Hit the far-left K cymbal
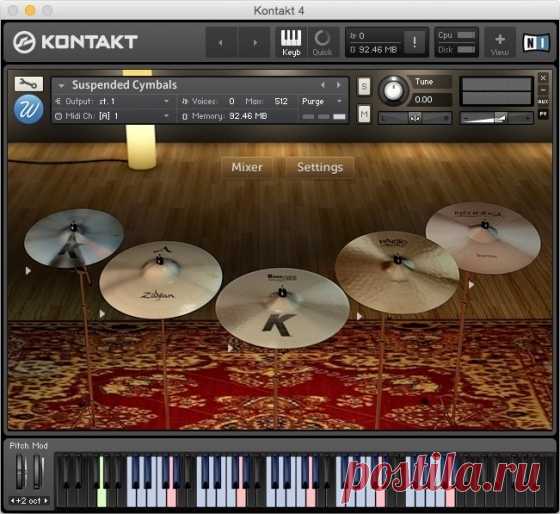 (74, 238)
